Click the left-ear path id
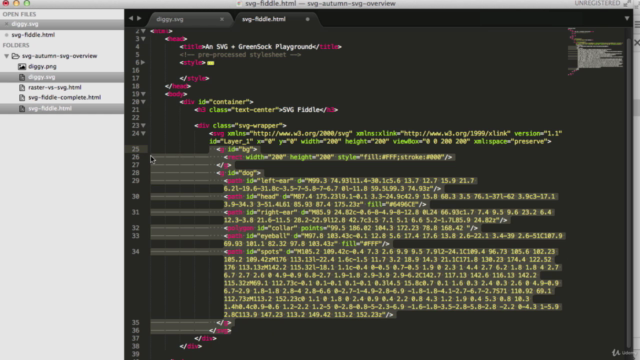 click(x=270, y=181)
